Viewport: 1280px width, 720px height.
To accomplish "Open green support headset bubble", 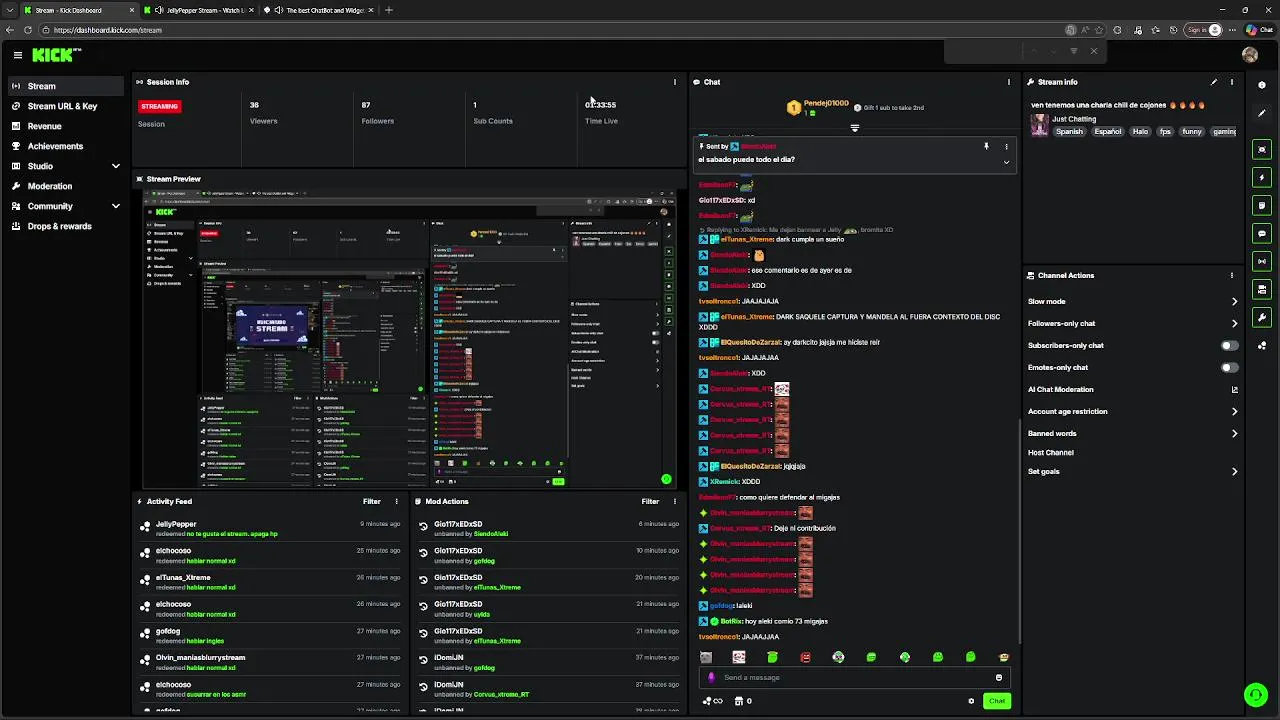I will coord(1255,694).
